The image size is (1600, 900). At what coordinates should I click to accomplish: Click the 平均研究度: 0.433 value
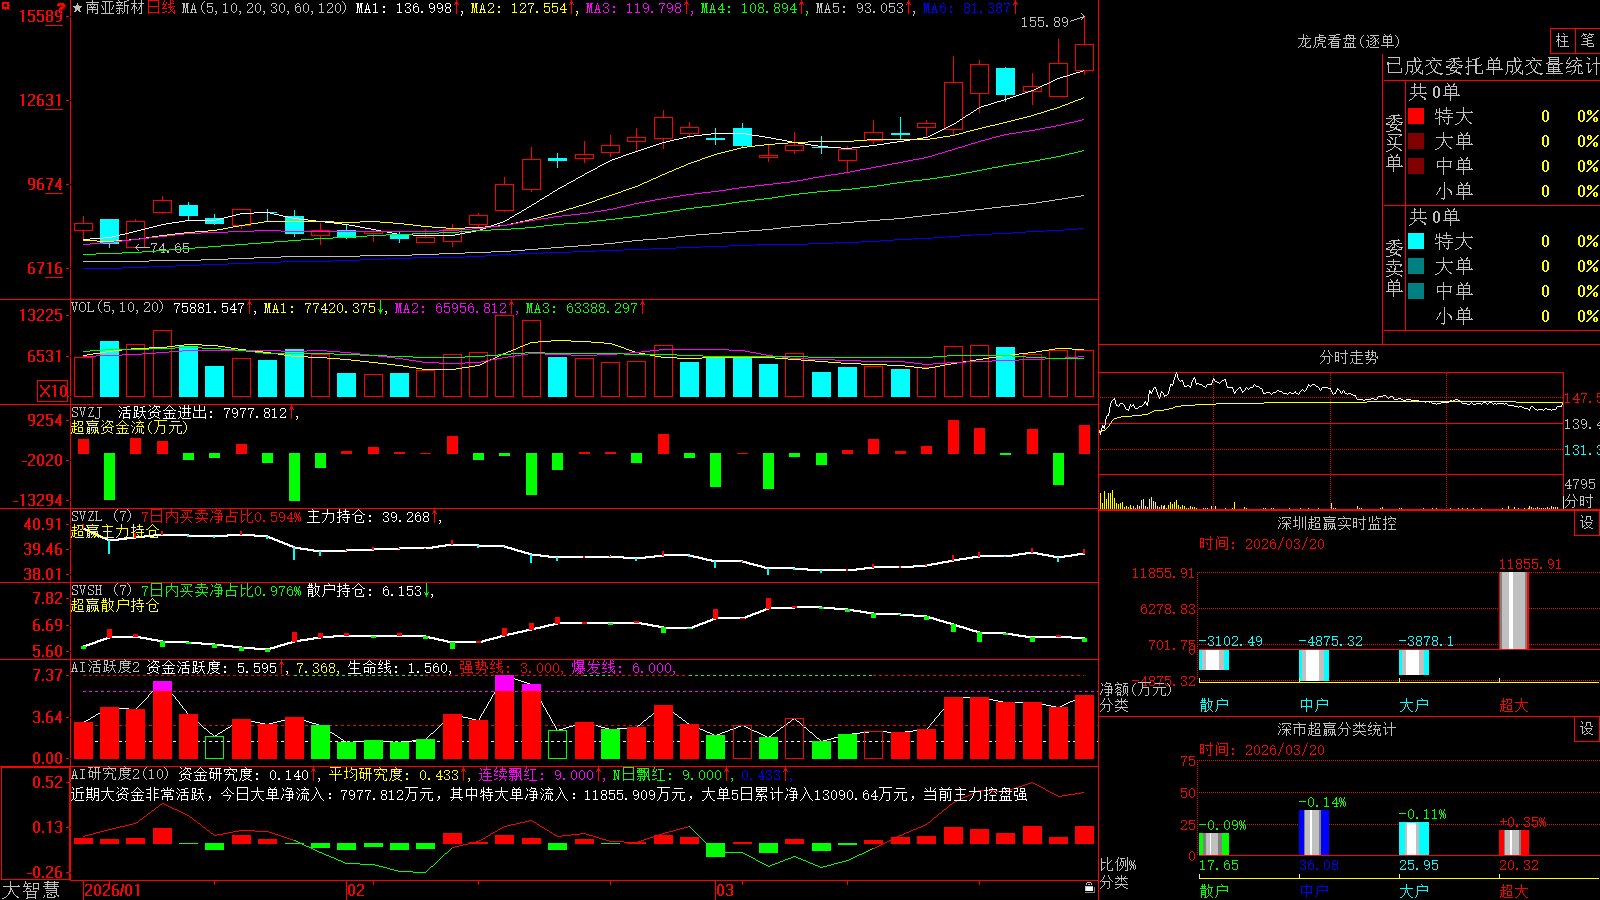pos(398,774)
